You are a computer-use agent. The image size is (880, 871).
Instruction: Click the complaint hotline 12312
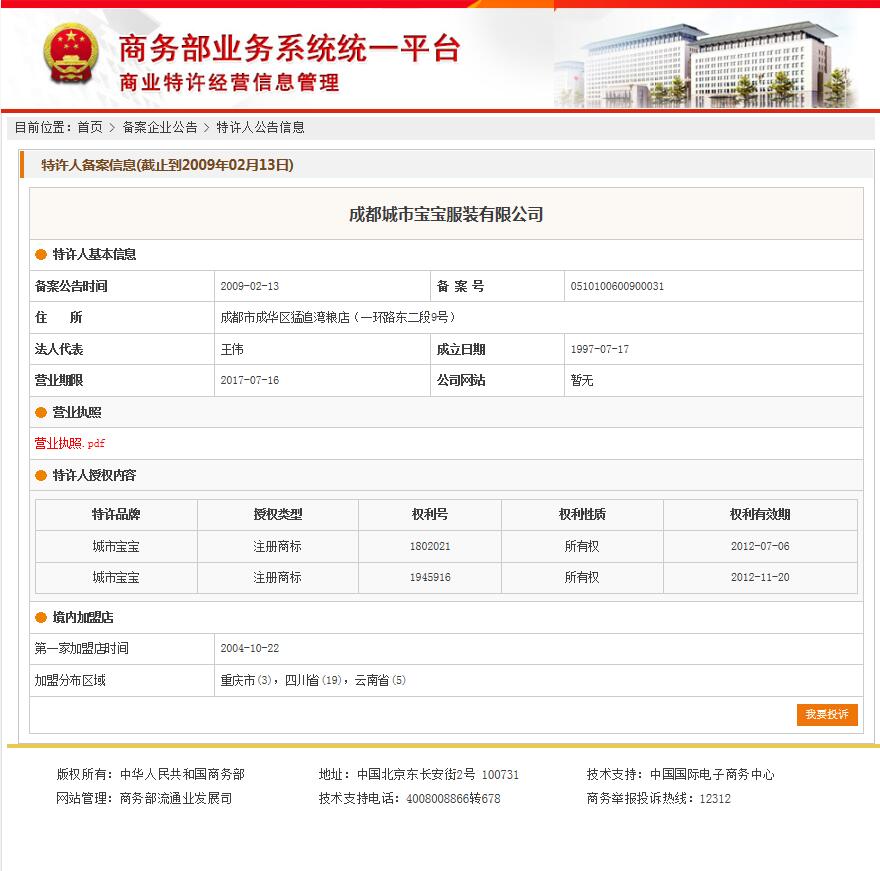pyautogui.click(x=715, y=799)
